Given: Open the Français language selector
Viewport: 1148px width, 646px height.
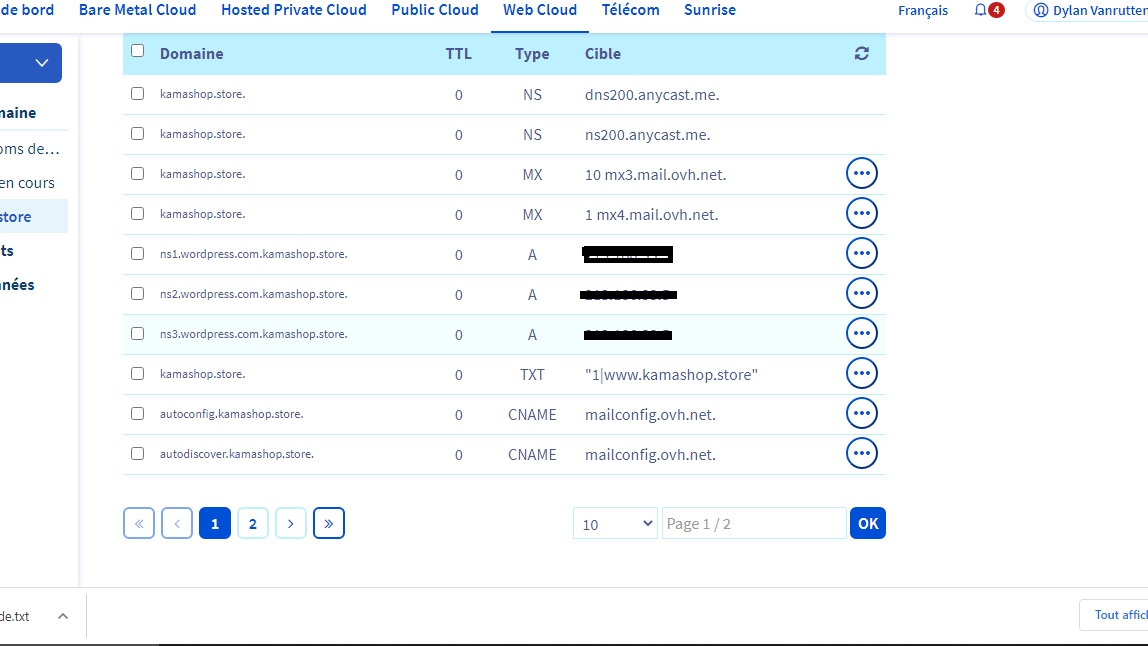Looking at the screenshot, I should pyautogui.click(x=922, y=10).
